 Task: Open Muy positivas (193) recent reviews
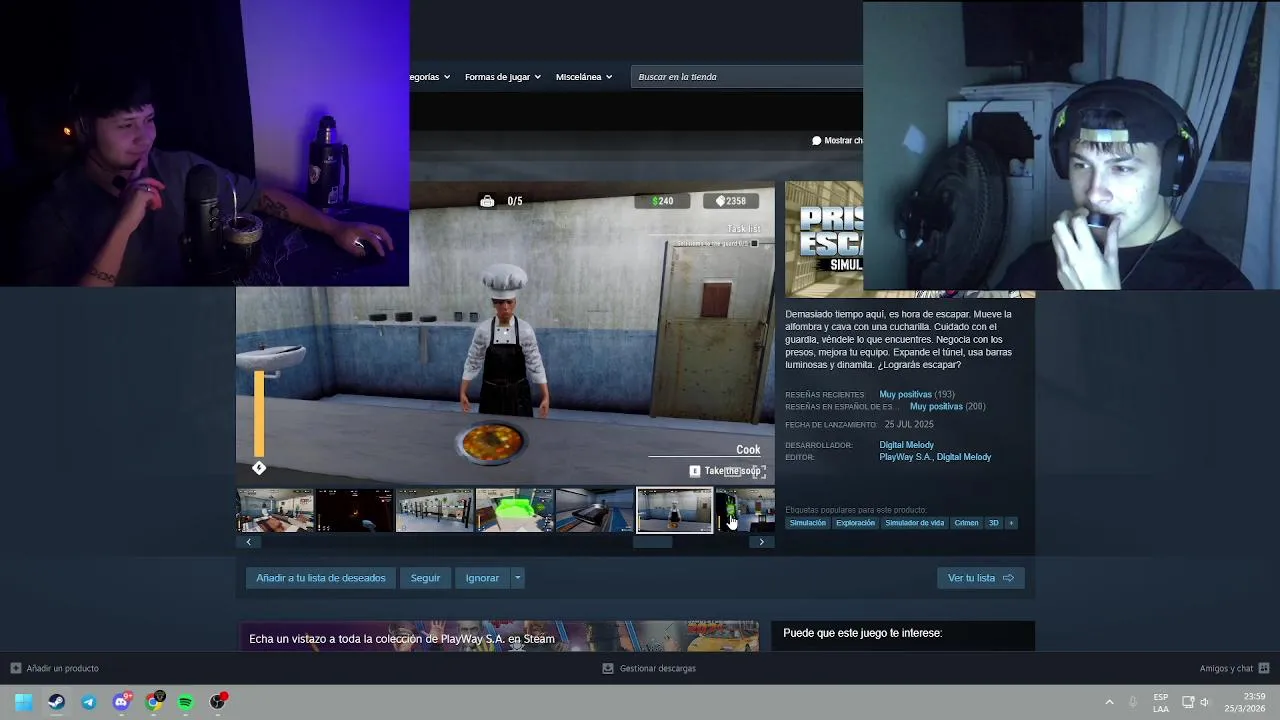(916, 395)
